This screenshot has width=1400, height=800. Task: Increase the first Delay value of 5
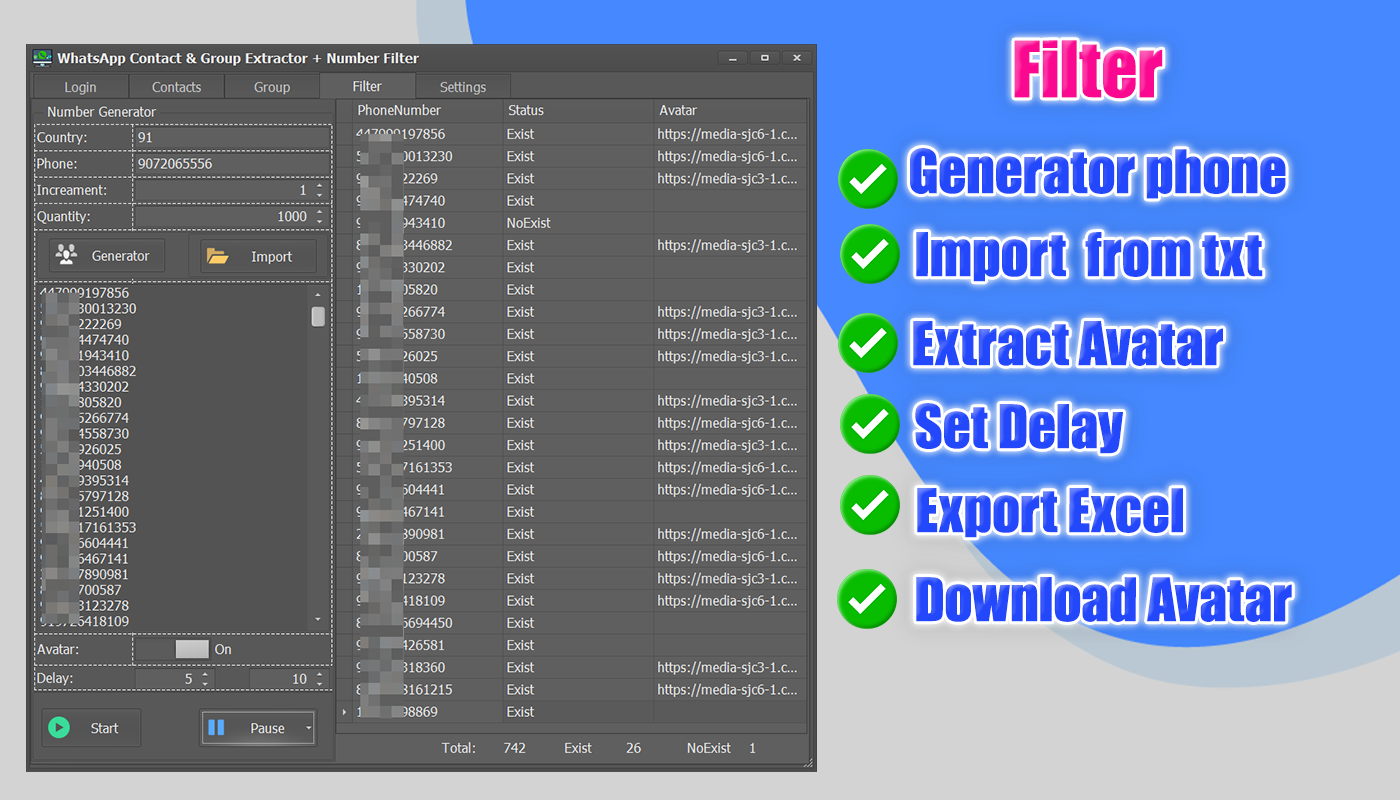pos(205,674)
